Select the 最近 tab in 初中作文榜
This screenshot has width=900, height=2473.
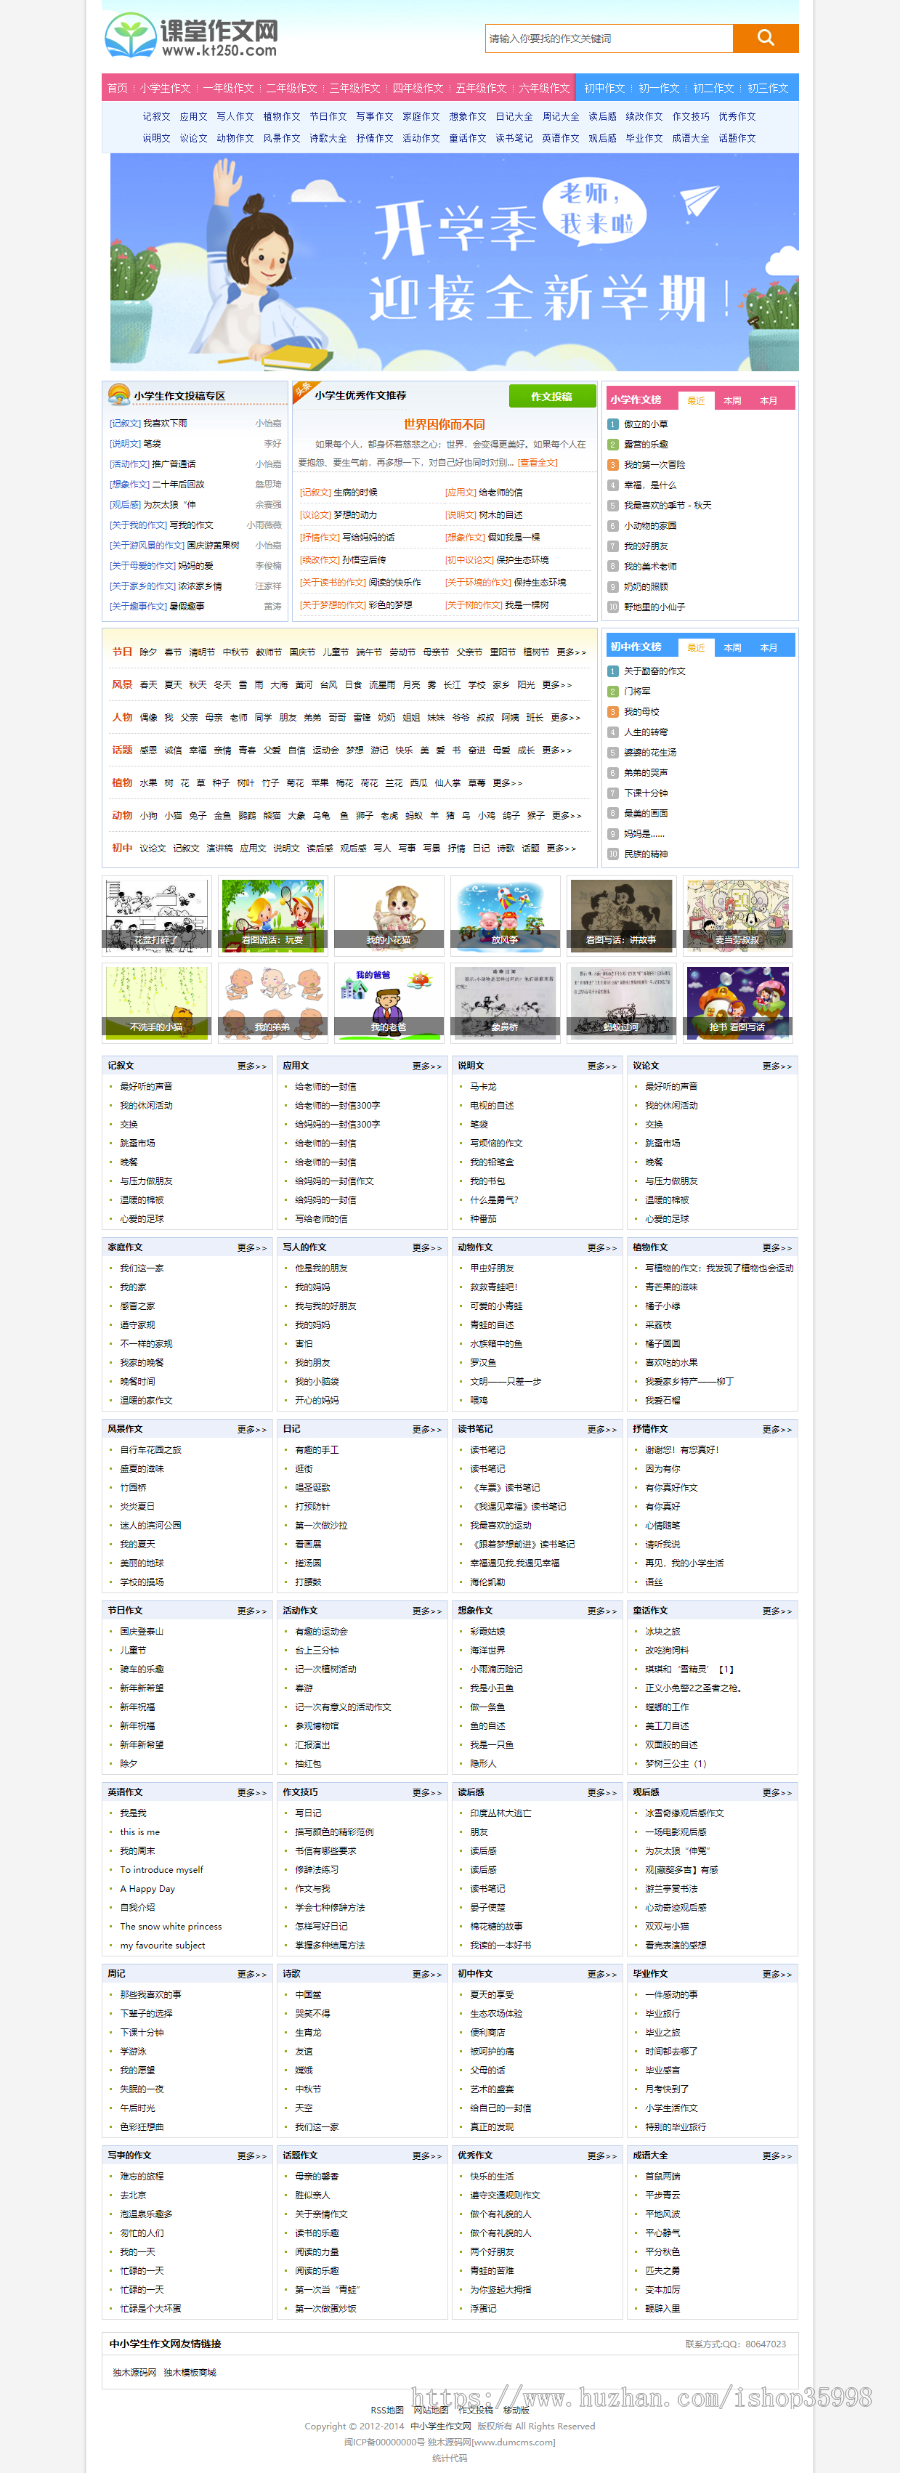tap(696, 647)
